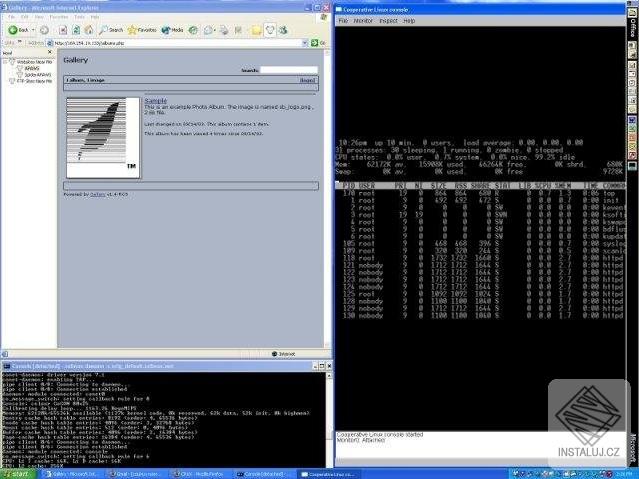Open the Monitor menu in the Linux console
The height and width of the screenshot is (479, 639).
(363, 20)
